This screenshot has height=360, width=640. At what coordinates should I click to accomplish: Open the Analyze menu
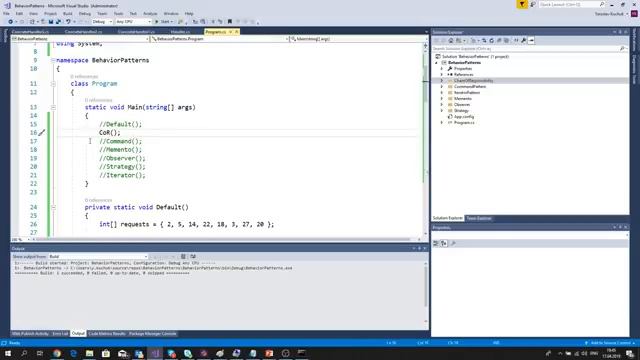click(x=150, y=13)
